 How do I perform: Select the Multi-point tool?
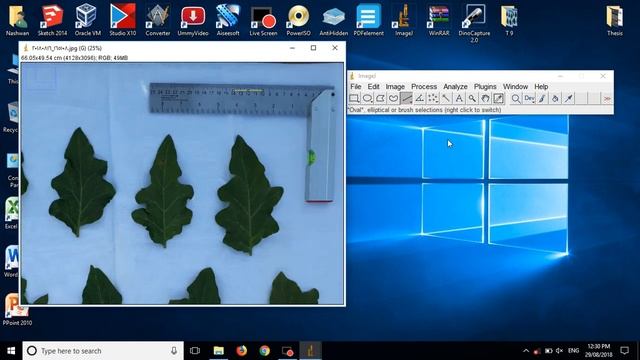(x=433, y=98)
